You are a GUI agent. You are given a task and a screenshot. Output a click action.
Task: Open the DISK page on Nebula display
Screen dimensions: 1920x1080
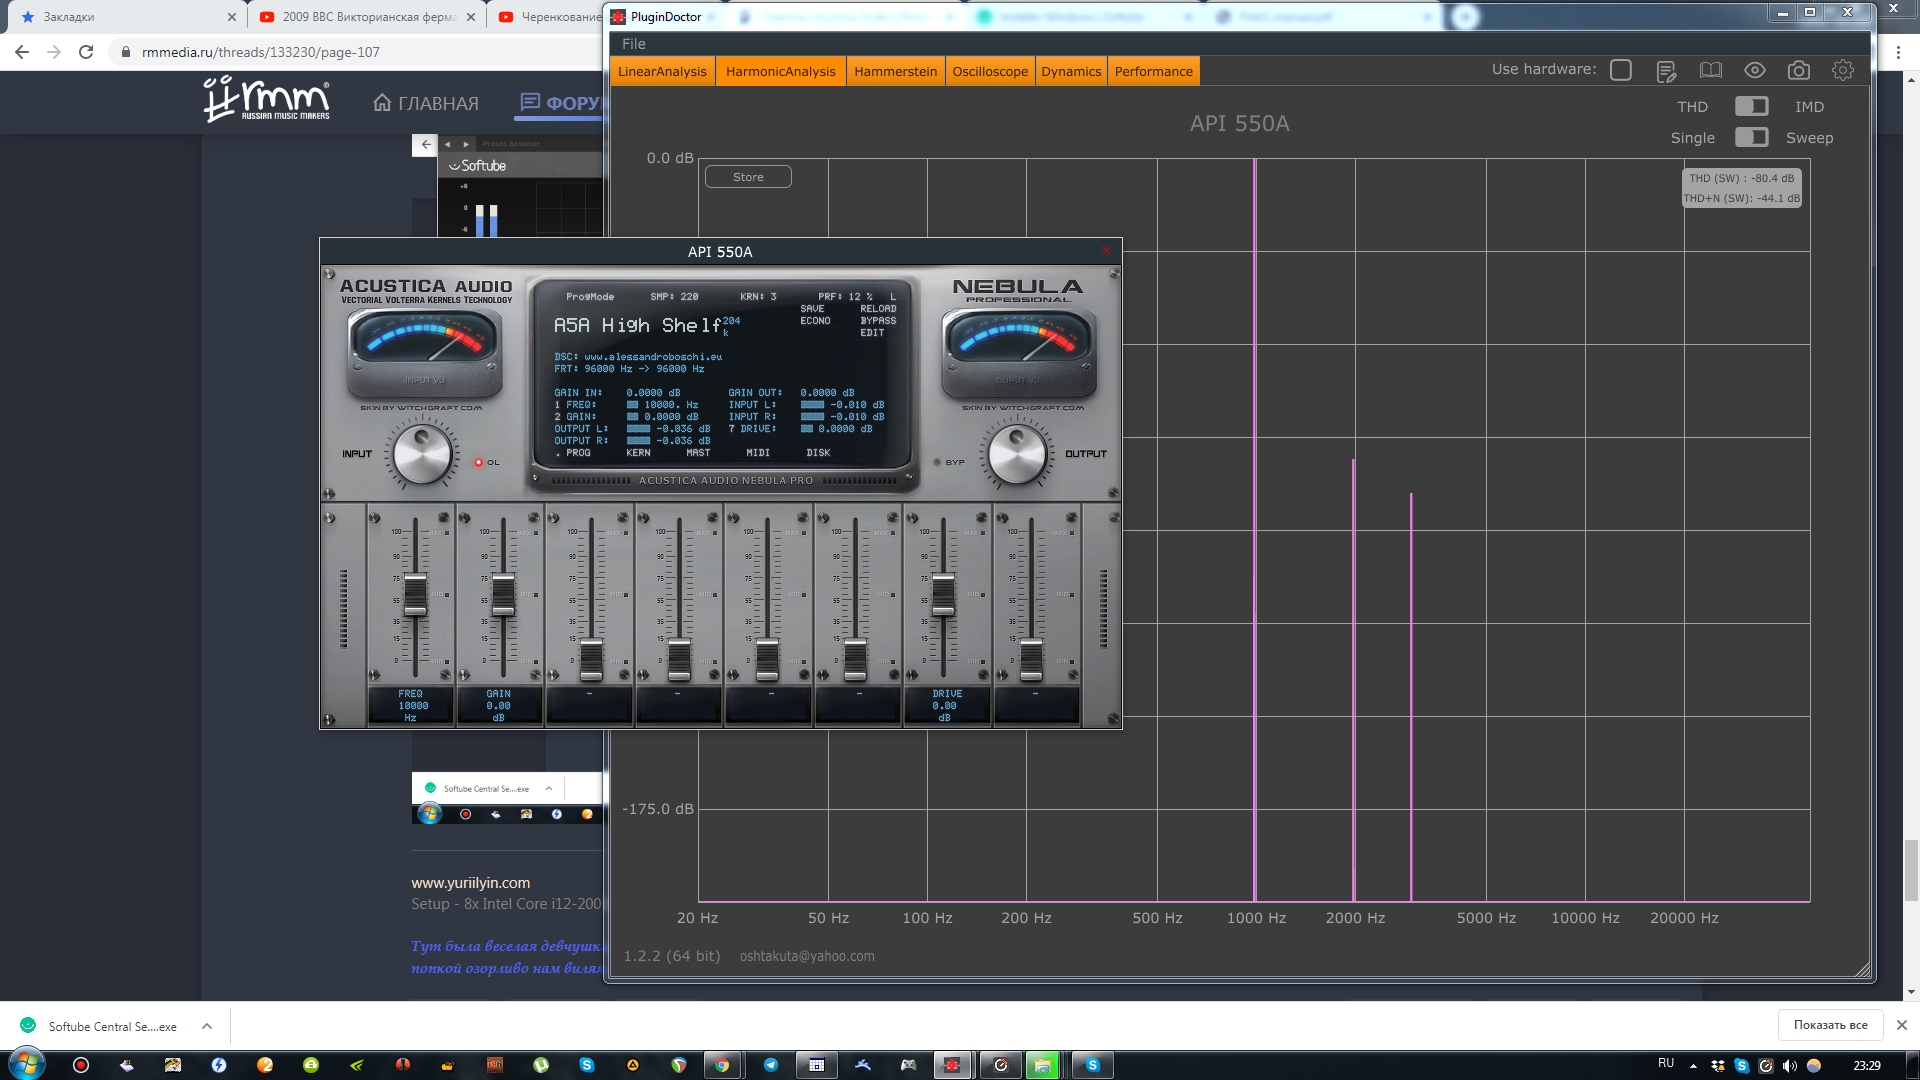click(x=818, y=453)
